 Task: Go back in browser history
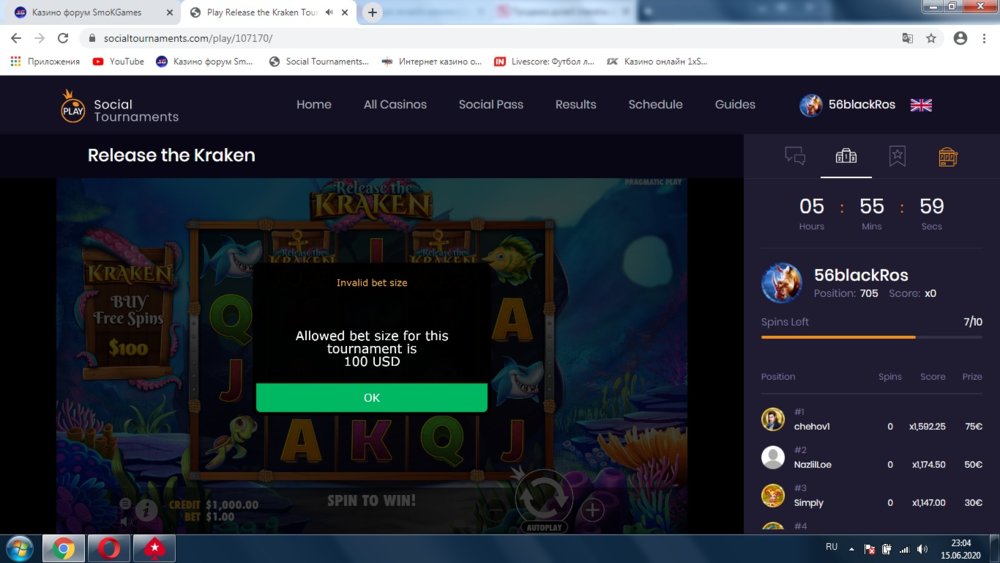tap(16, 38)
